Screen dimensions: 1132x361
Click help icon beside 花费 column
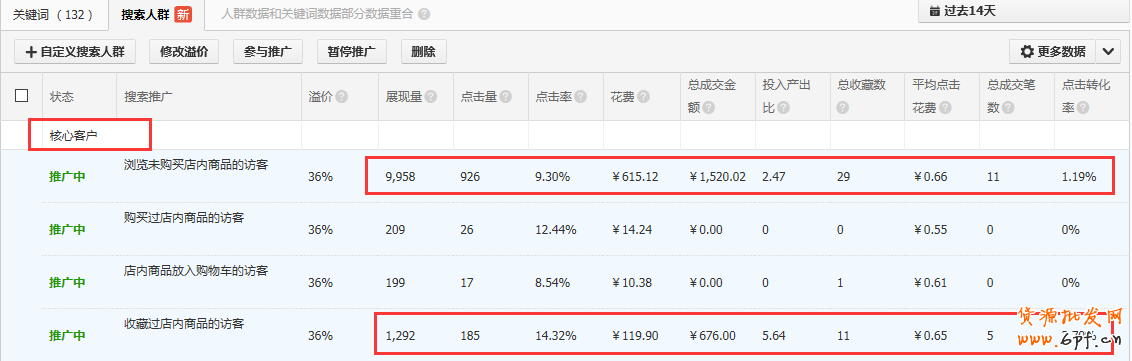(643, 97)
